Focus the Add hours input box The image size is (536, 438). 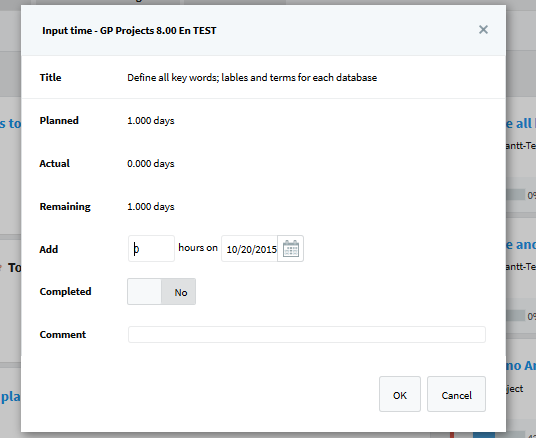[x=151, y=249]
